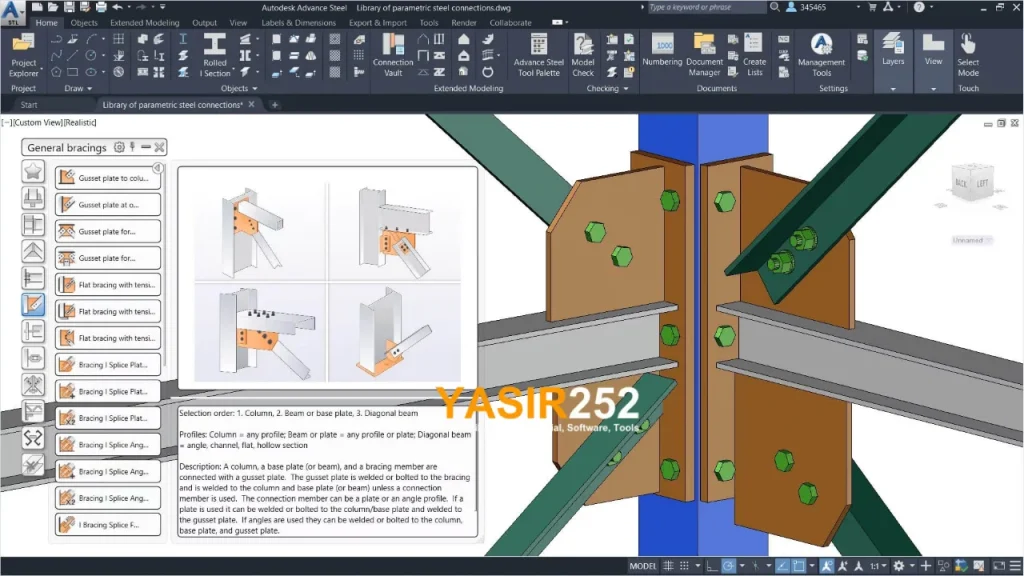Toggle snap mode in status bar
1024x576 pixels.
pos(684,566)
